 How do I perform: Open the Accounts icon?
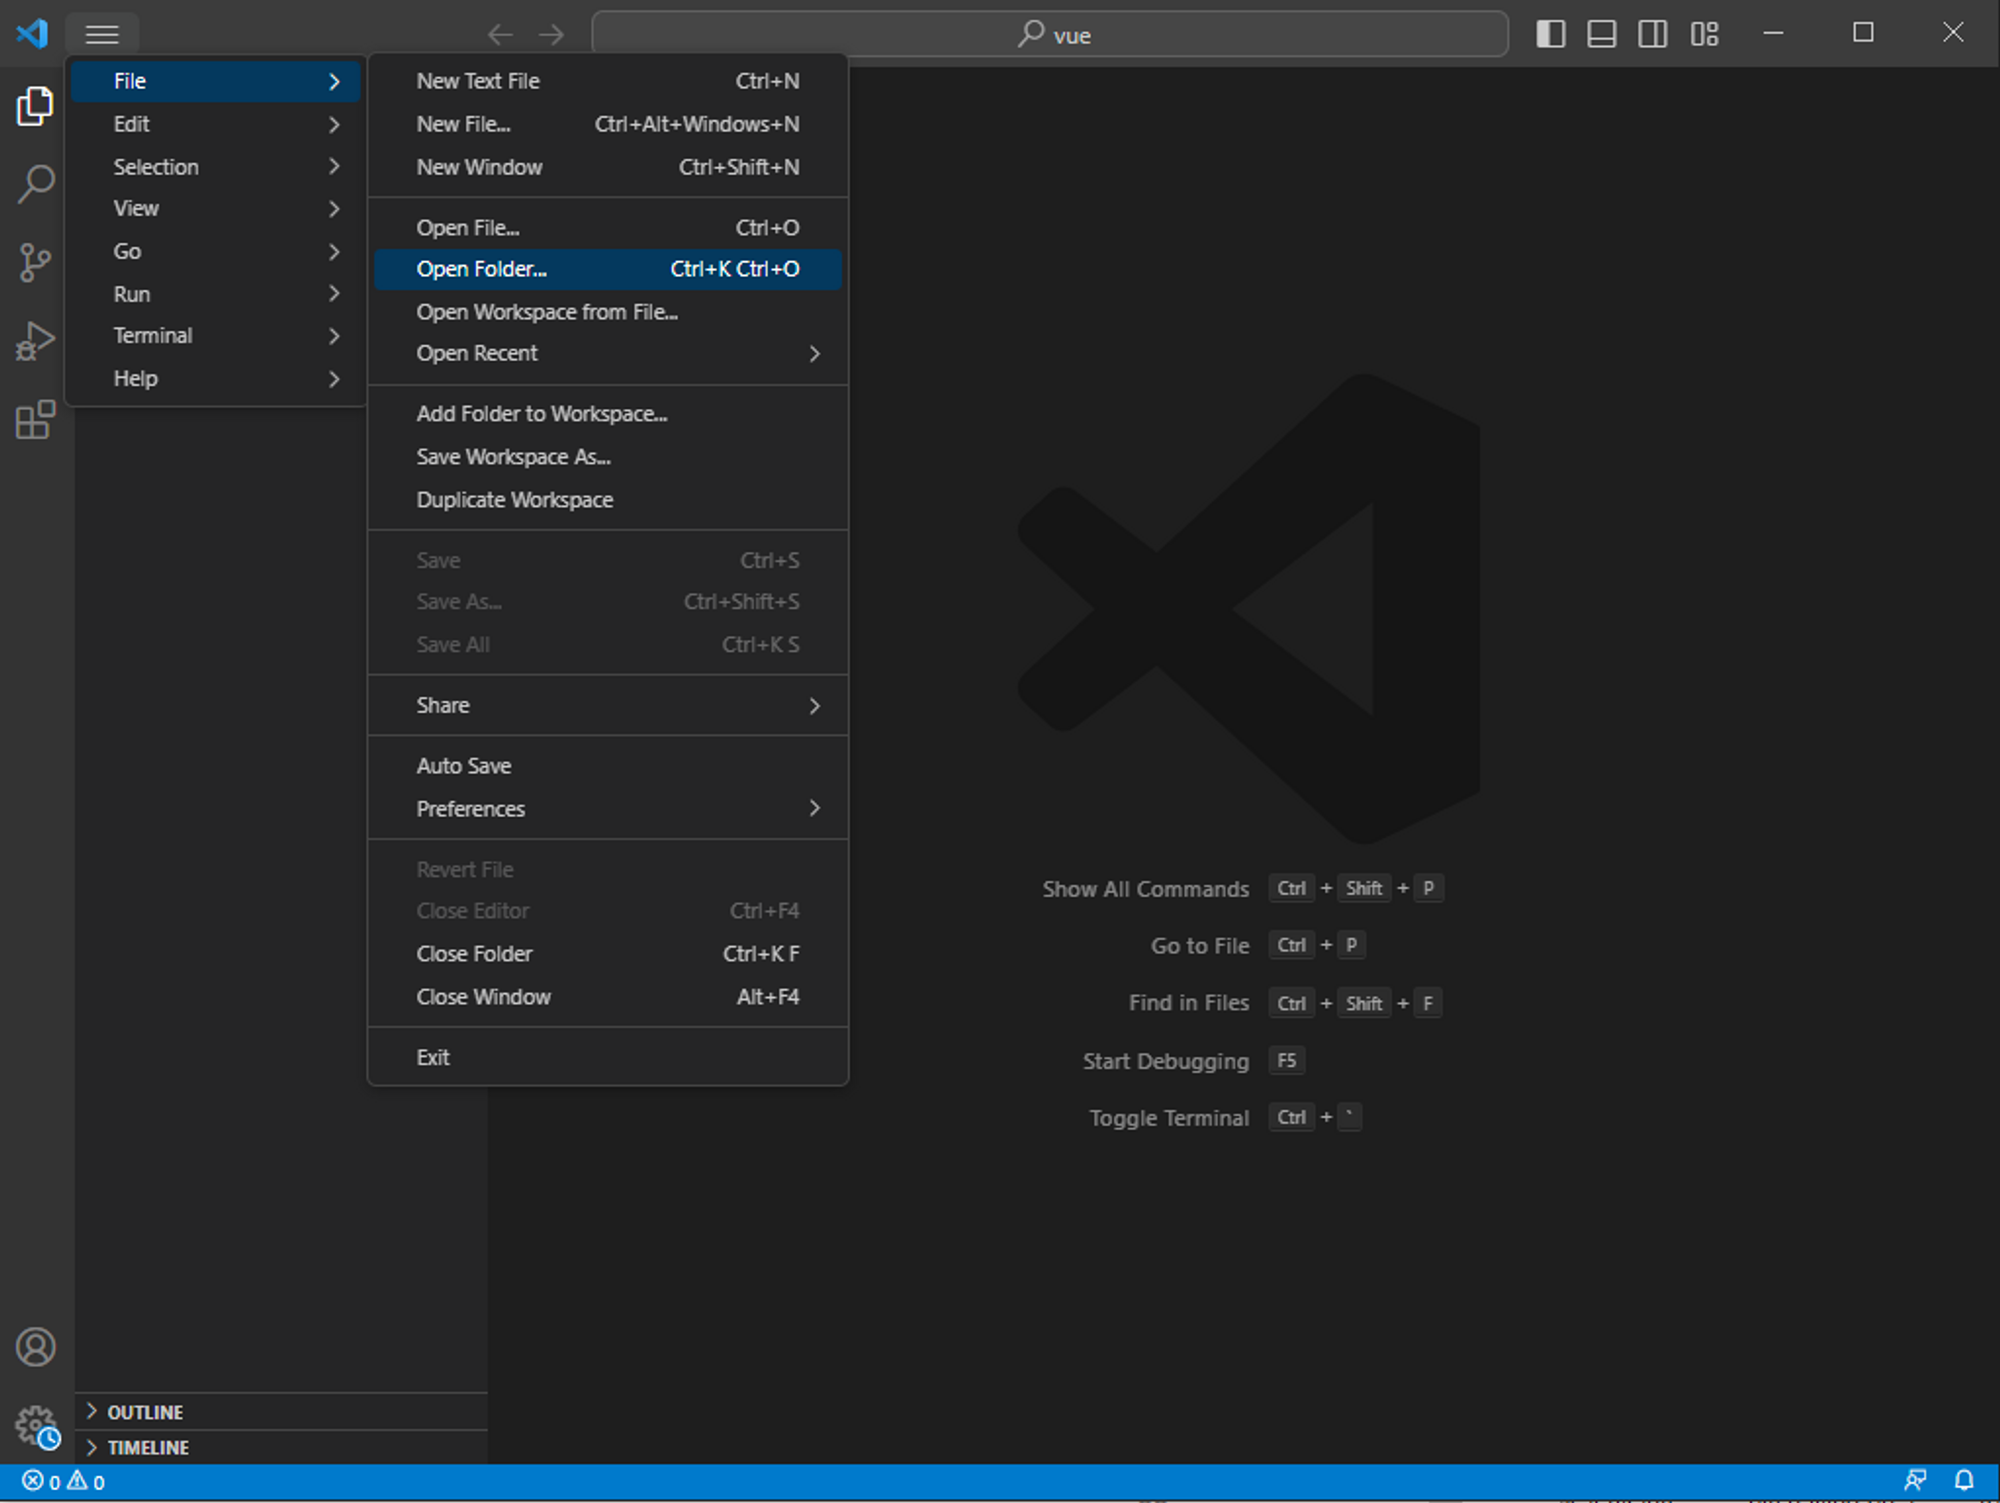coord(35,1347)
